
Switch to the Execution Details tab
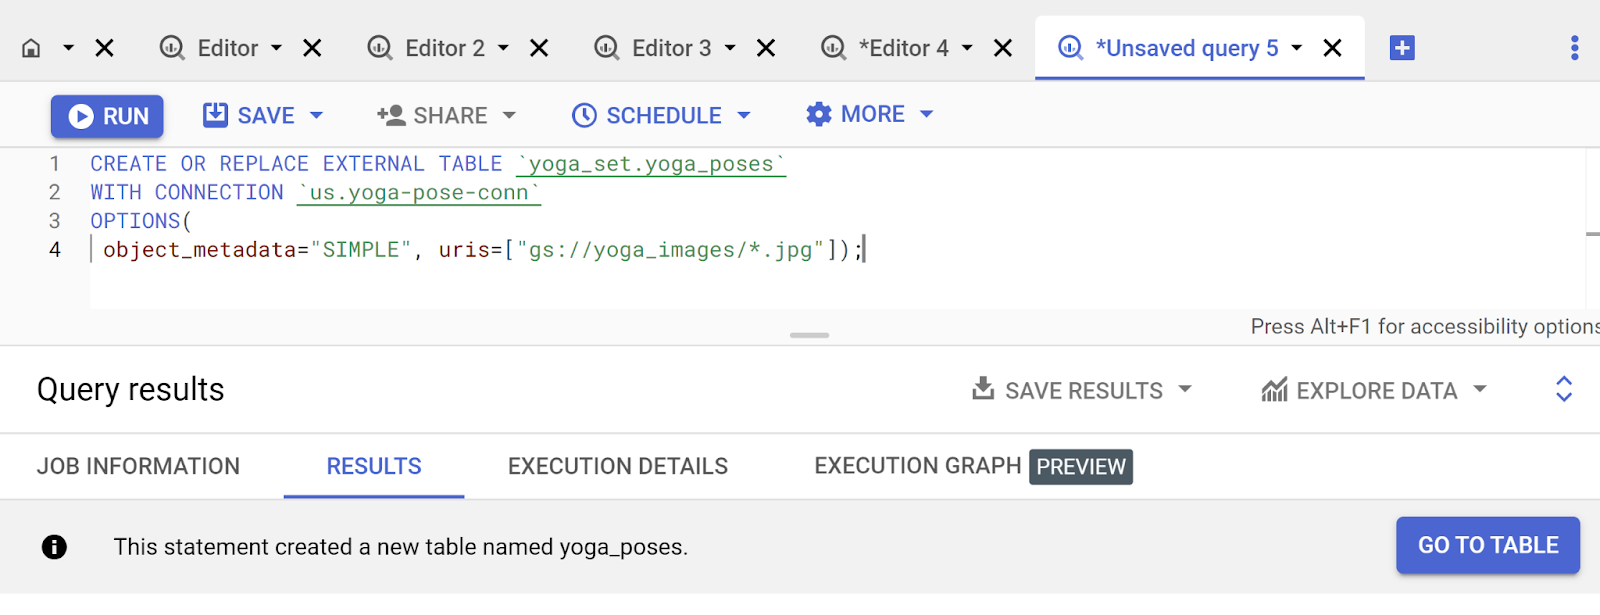617,466
